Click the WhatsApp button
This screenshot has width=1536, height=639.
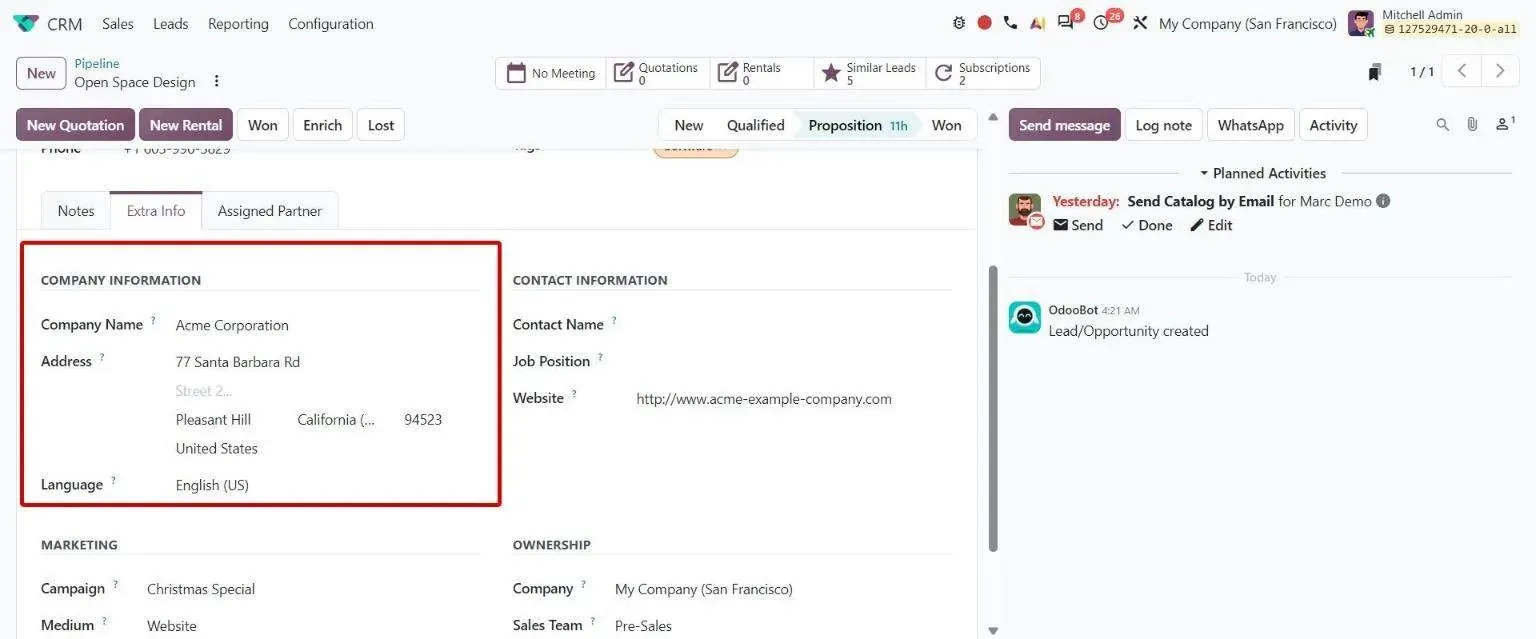pyautogui.click(x=1250, y=125)
